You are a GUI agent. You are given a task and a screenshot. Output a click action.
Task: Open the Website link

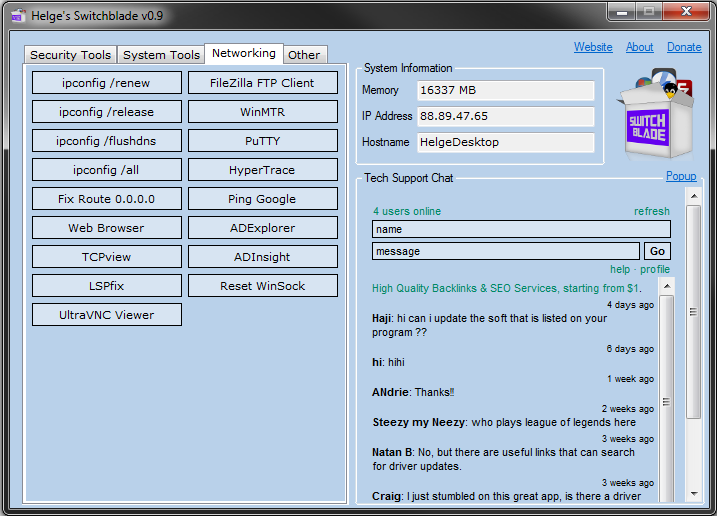pos(593,47)
